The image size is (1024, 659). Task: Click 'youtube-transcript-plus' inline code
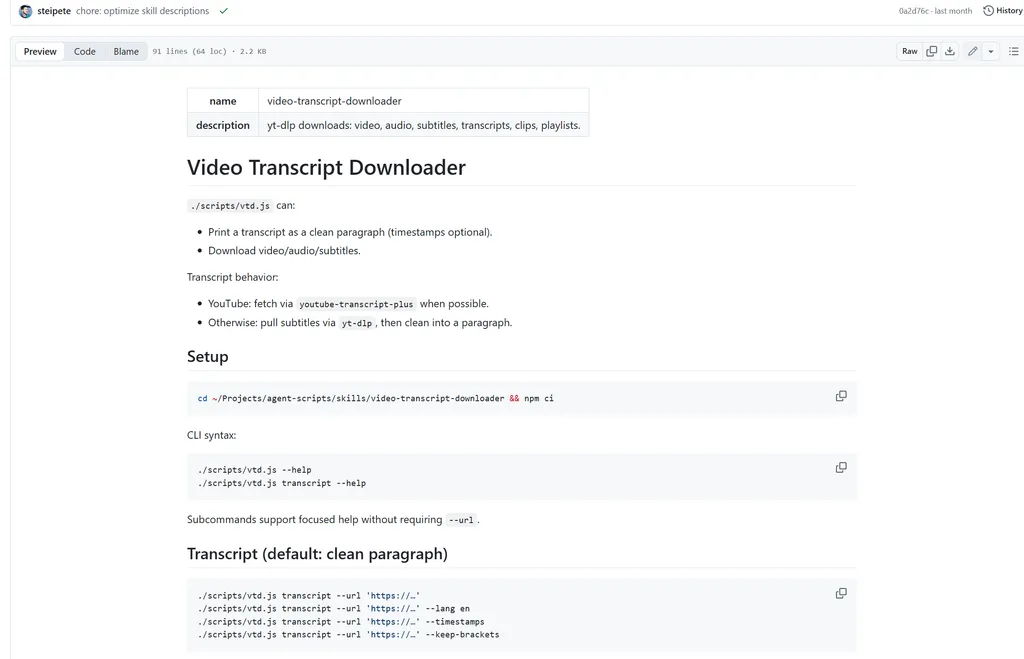pyautogui.click(x=356, y=304)
